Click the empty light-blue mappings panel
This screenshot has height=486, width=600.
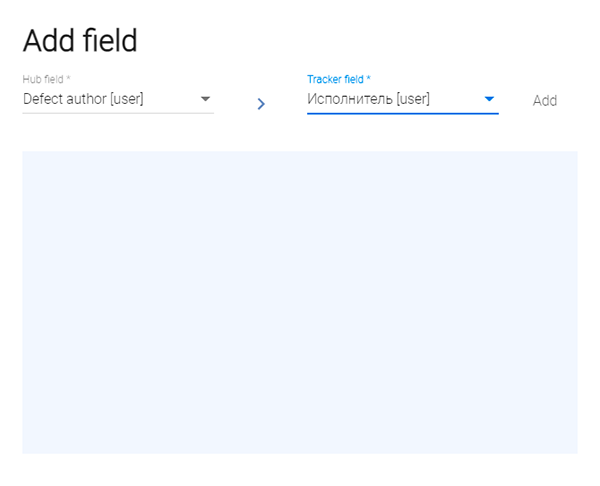coord(299,302)
